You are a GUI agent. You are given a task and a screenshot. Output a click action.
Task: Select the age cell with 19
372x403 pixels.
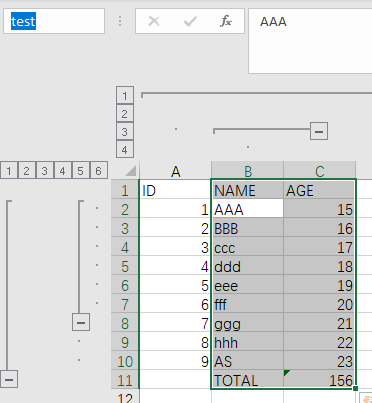click(x=320, y=285)
